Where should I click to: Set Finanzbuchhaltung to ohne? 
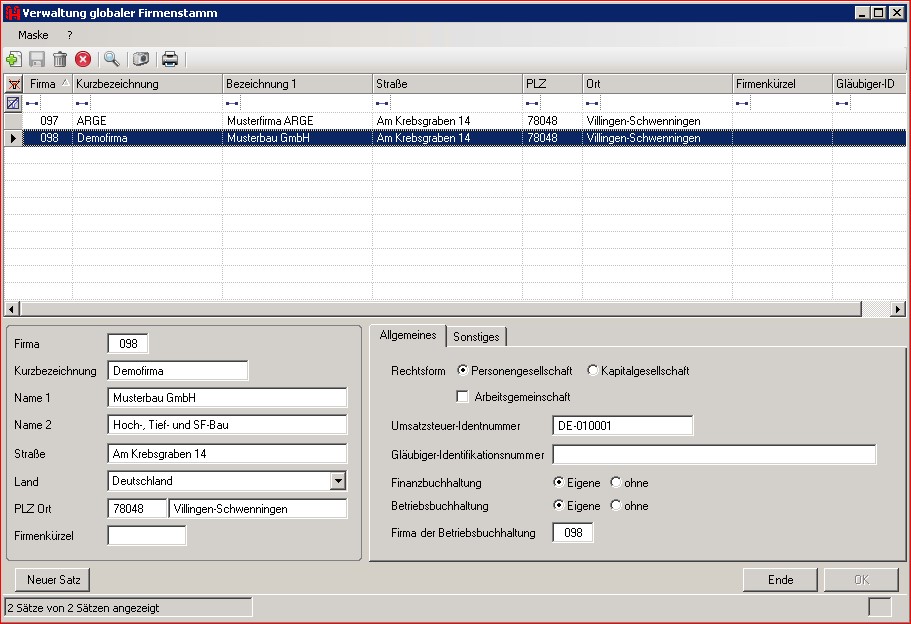[616, 483]
